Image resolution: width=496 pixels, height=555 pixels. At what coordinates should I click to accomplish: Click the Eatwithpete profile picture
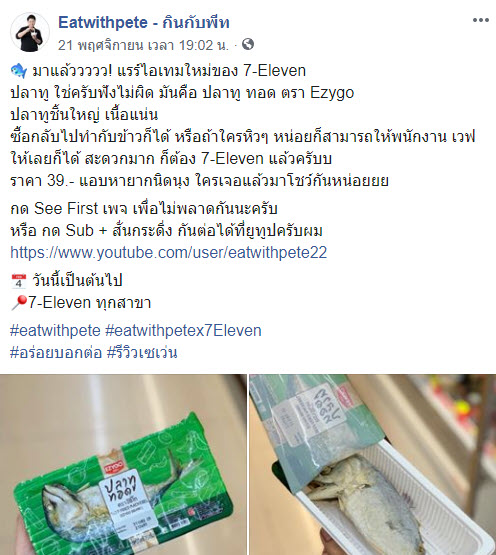click(30, 32)
